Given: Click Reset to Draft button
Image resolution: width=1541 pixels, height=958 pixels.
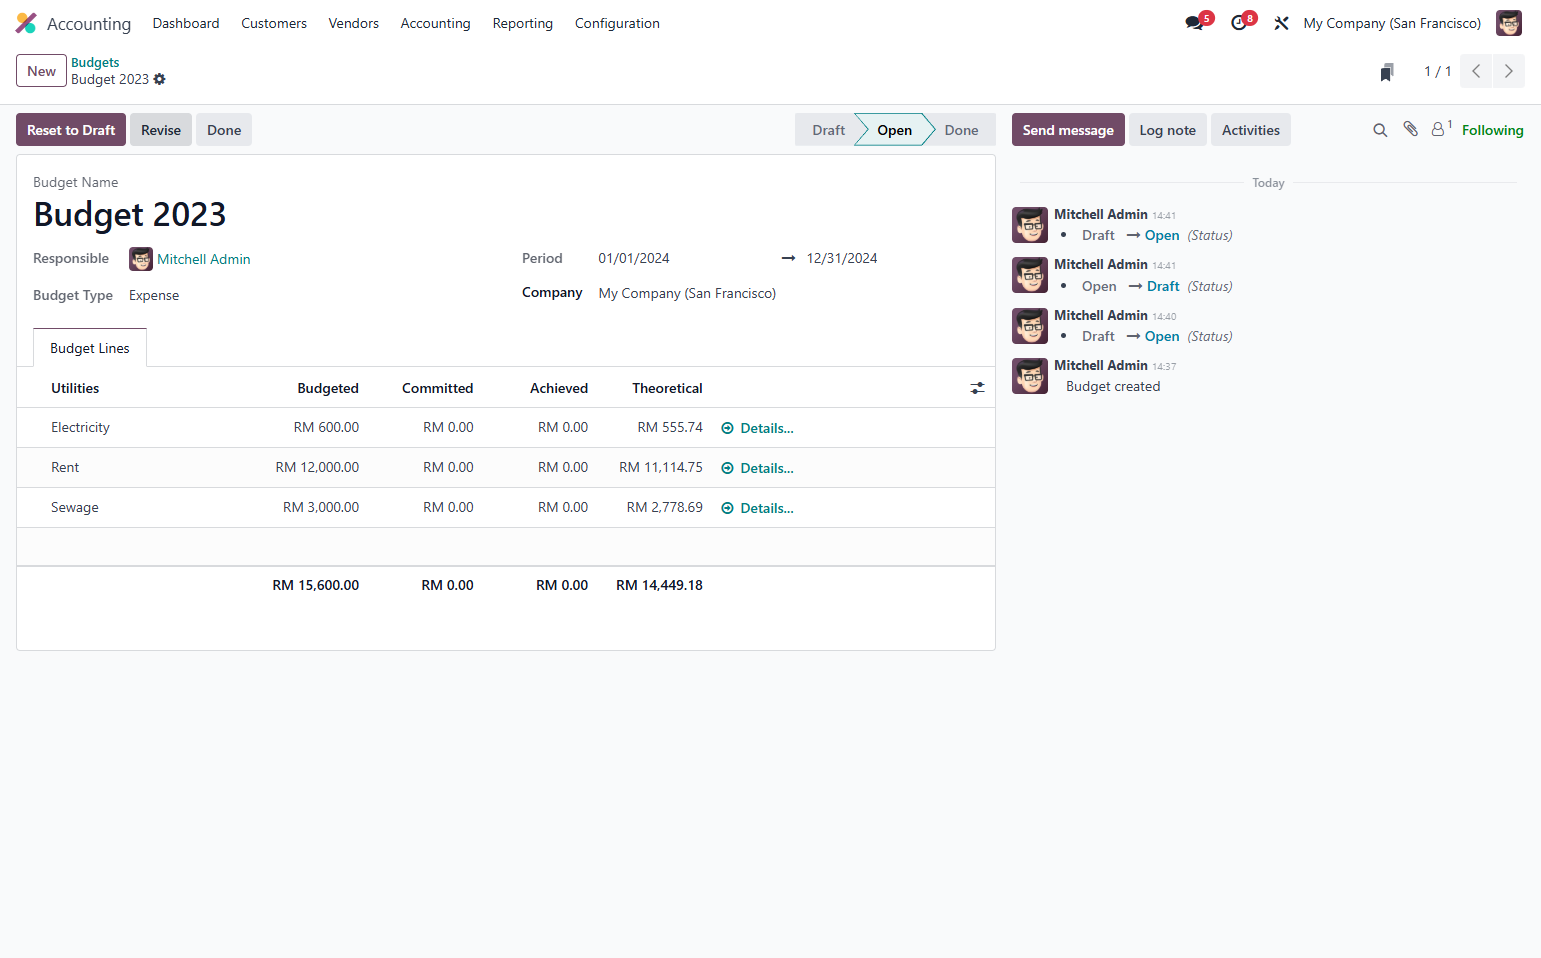Looking at the screenshot, I should [x=71, y=130].
